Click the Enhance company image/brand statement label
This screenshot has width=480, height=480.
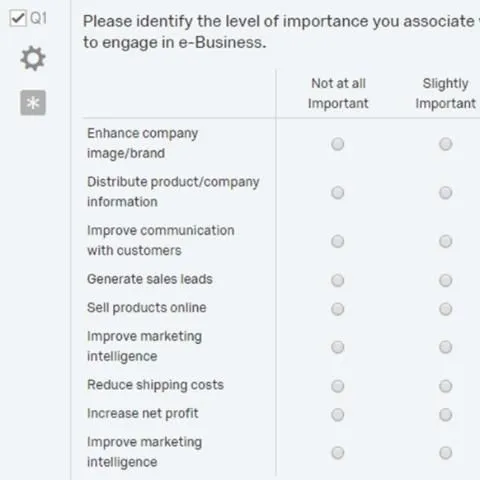143,143
